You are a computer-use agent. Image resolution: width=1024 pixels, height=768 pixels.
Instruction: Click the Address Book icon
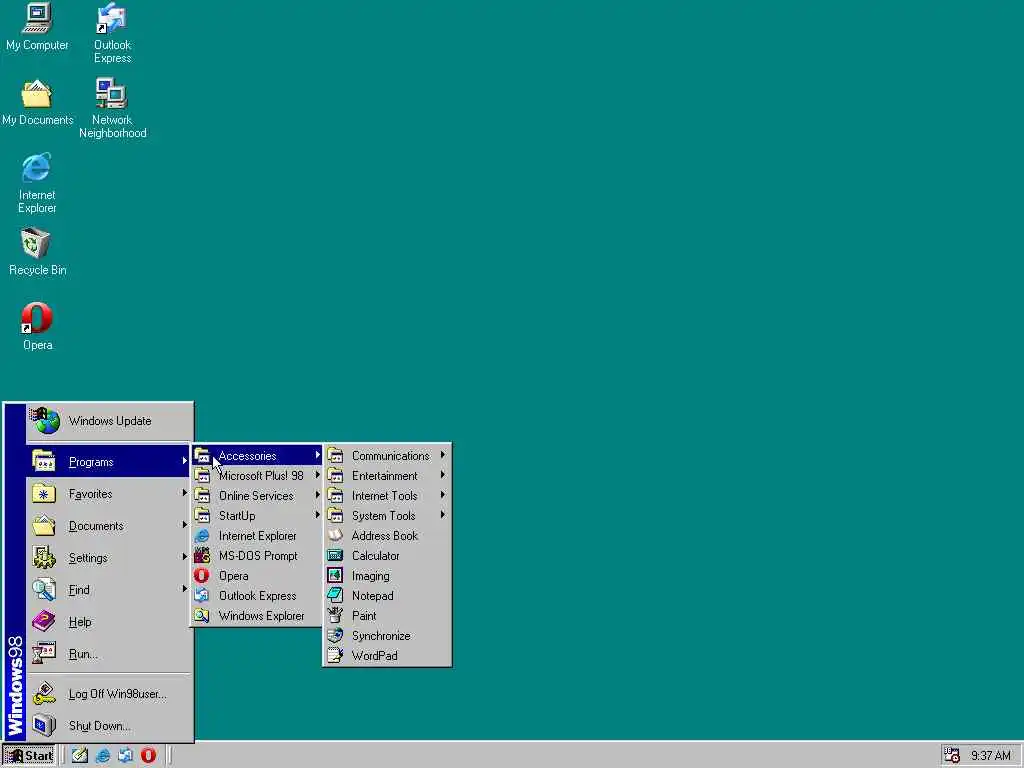tap(335, 536)
